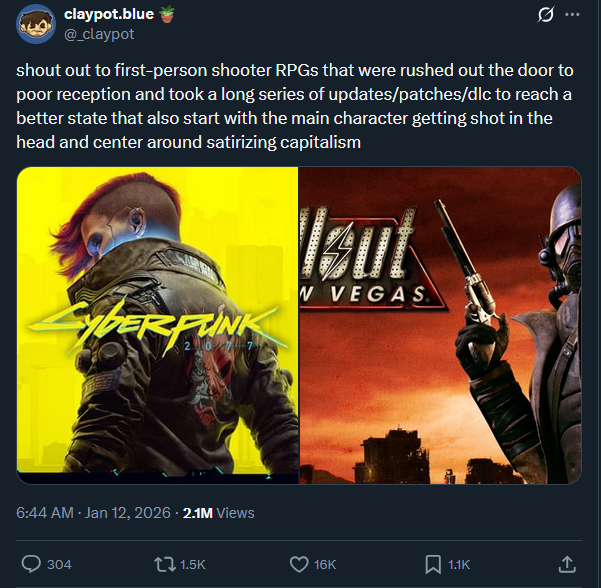Screen dimensions: 601x588
Task: Open the reply comment icon
Action: [31, 564]
